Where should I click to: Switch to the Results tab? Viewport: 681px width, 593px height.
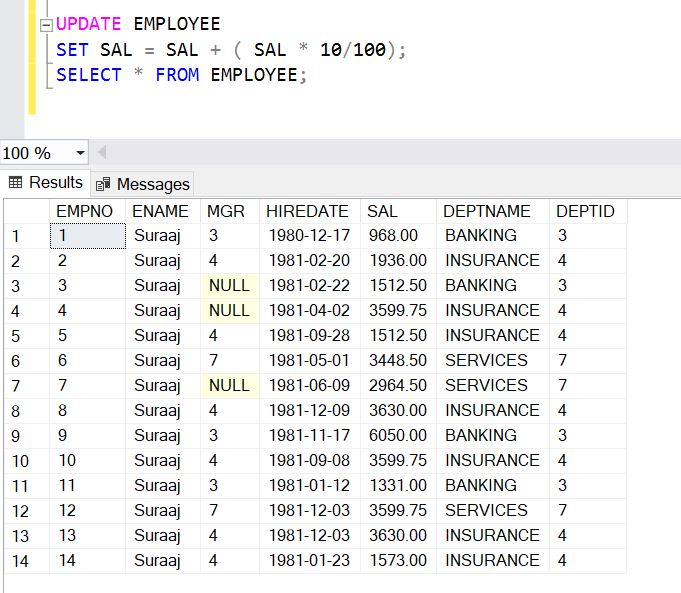(46, 182)
